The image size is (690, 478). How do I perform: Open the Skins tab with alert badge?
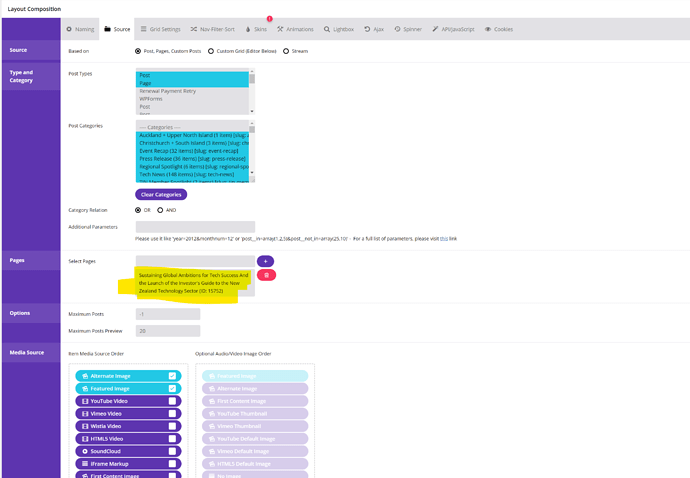point(256,29)
